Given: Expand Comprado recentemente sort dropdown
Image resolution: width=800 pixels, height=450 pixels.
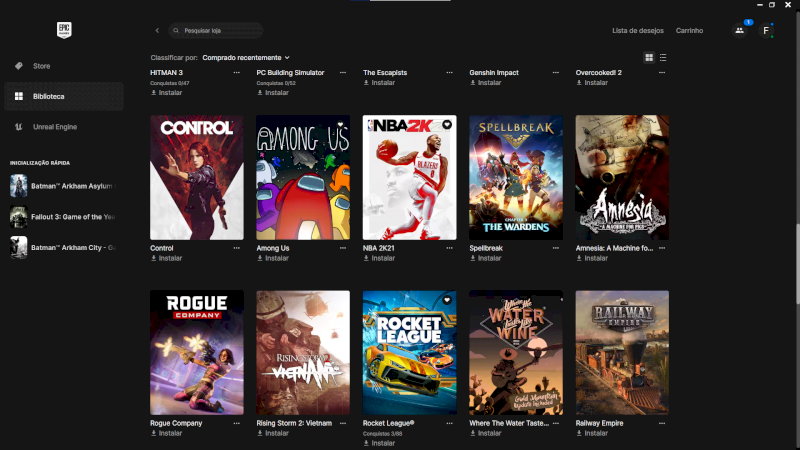Looking at the screenshot, I should 246,58.
